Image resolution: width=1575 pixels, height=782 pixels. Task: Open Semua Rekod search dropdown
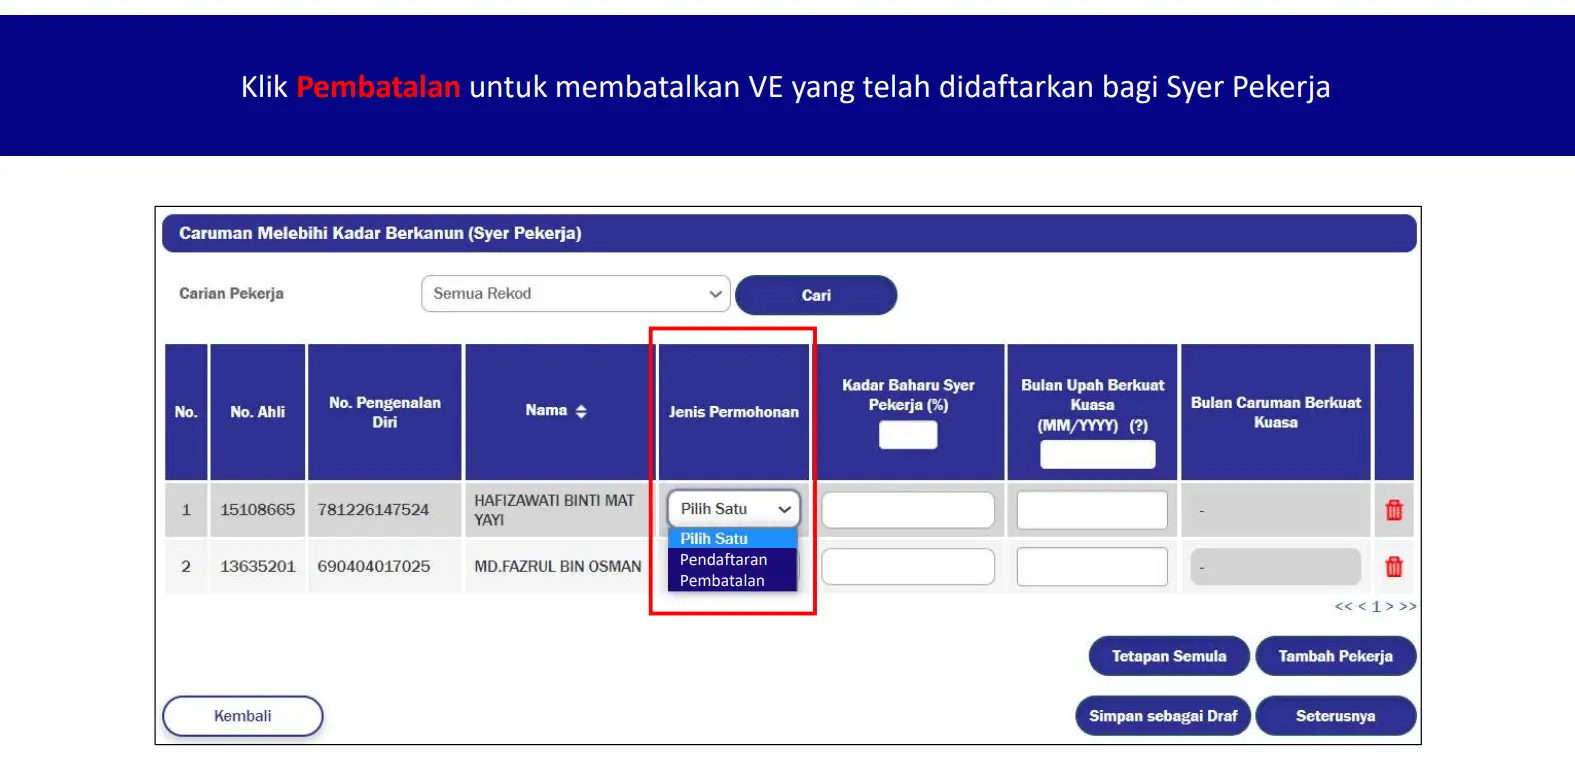point(576,294)
